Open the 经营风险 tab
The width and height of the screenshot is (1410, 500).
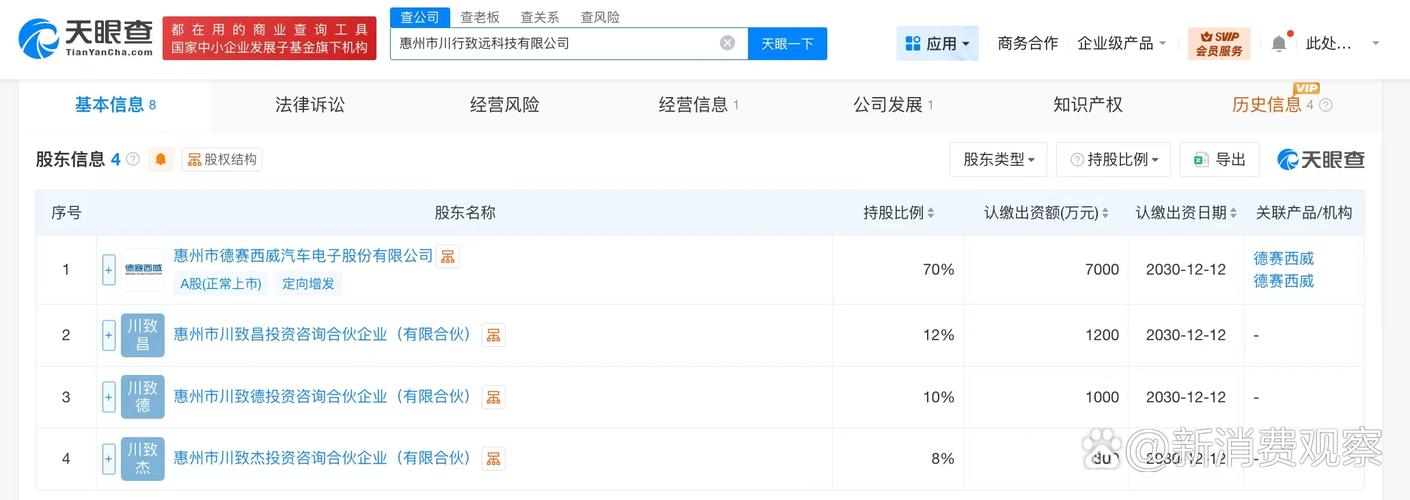[505, 104]
